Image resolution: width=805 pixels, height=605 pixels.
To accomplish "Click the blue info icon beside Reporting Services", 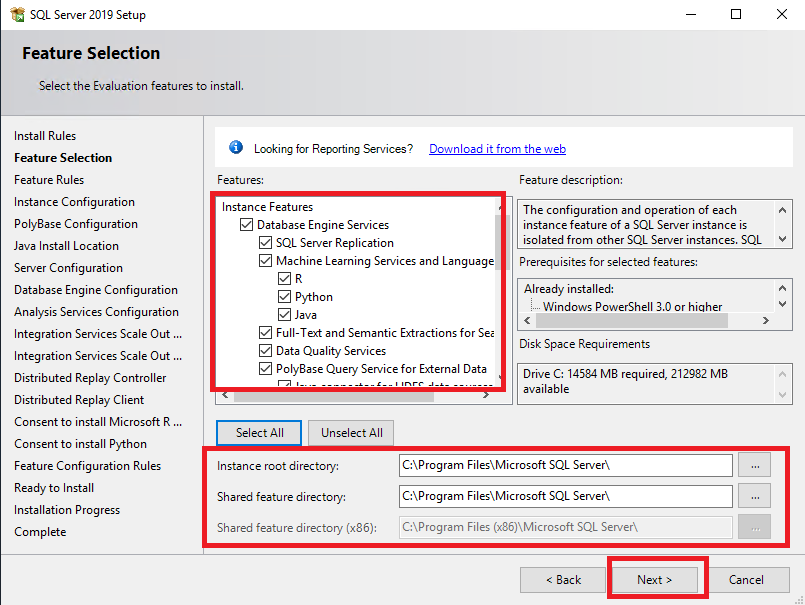I will point(236,148).
